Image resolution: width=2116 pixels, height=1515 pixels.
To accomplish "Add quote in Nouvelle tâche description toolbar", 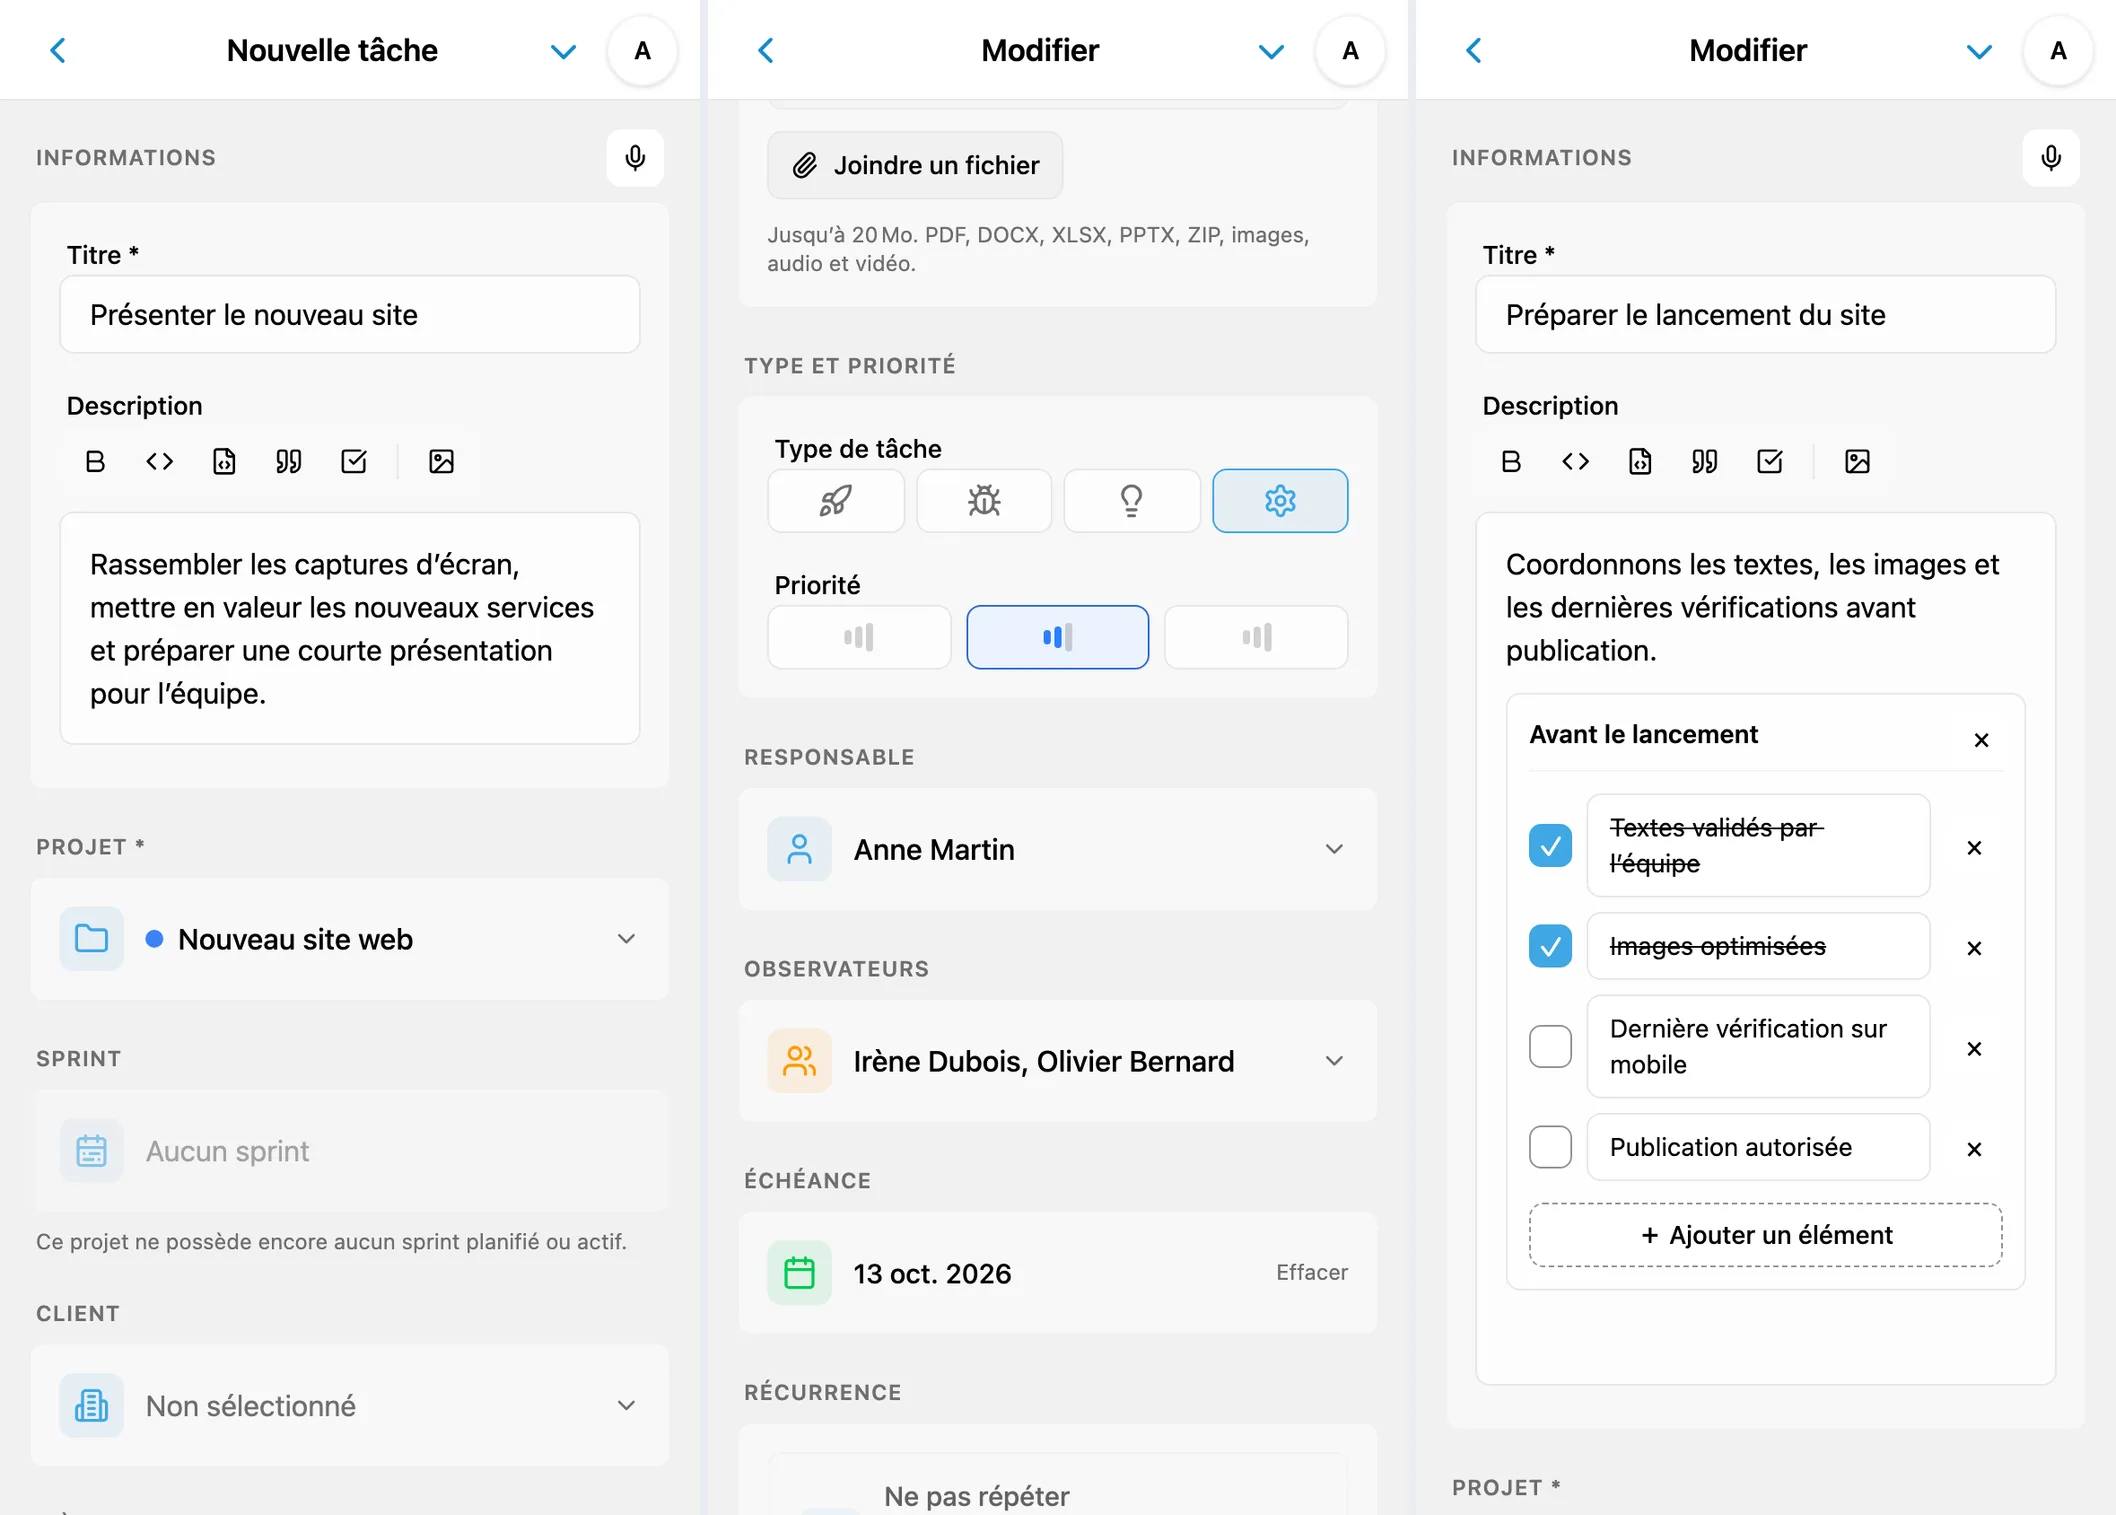I will (289, 461).
